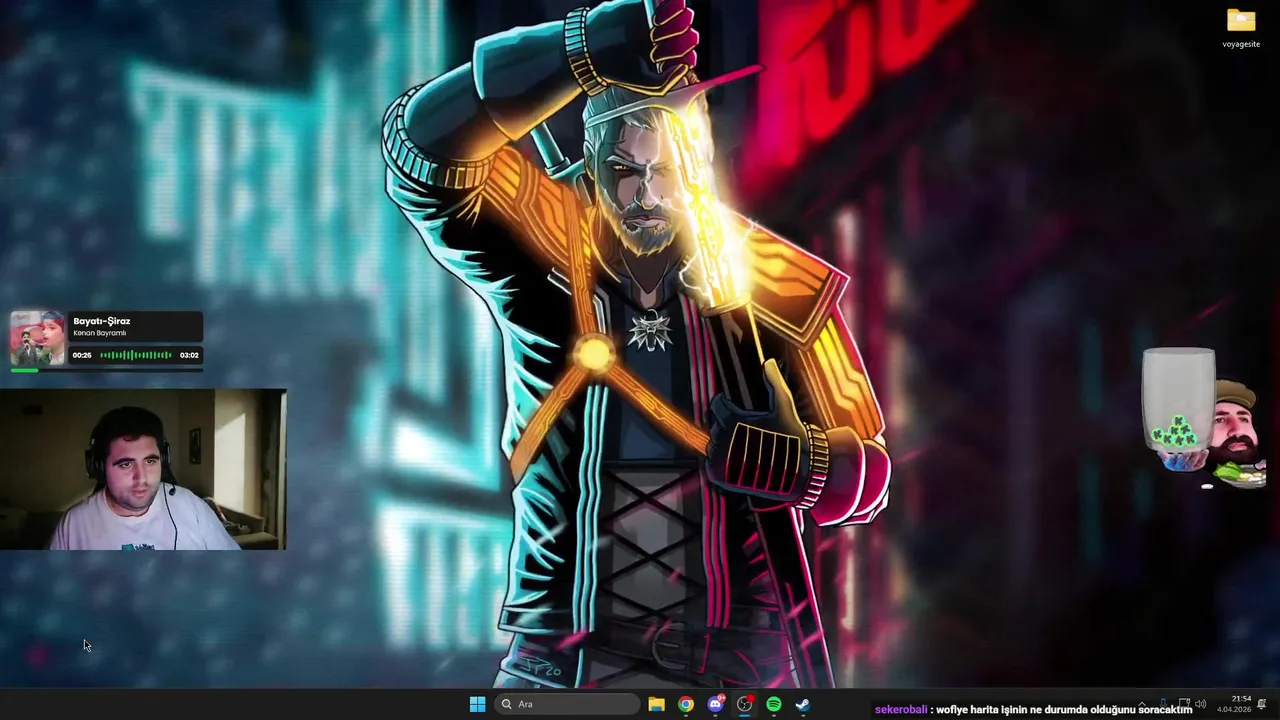Switch to OBS Studio in the taskbar

click(744, 704)
